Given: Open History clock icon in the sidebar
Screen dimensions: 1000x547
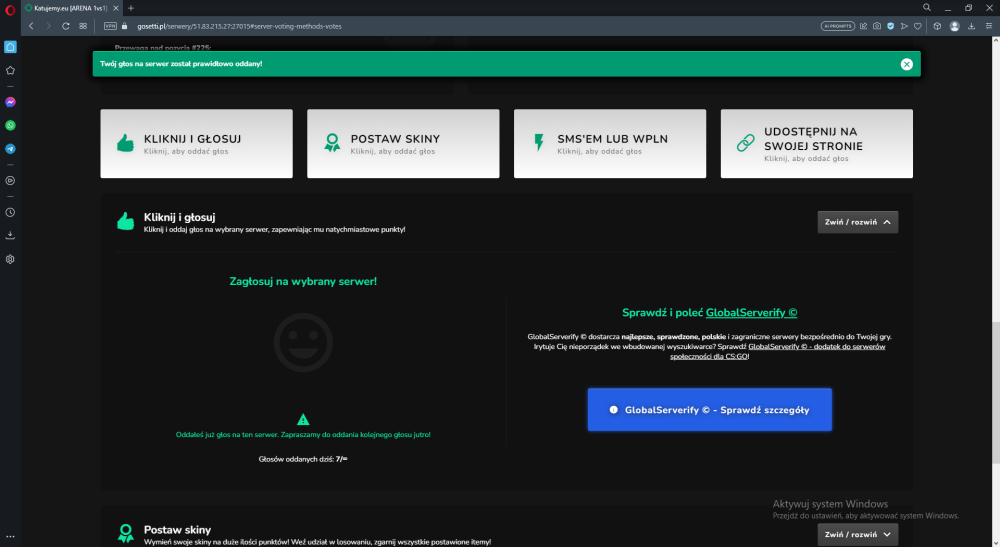Looking at the screenshot, I should pos(10,213).
